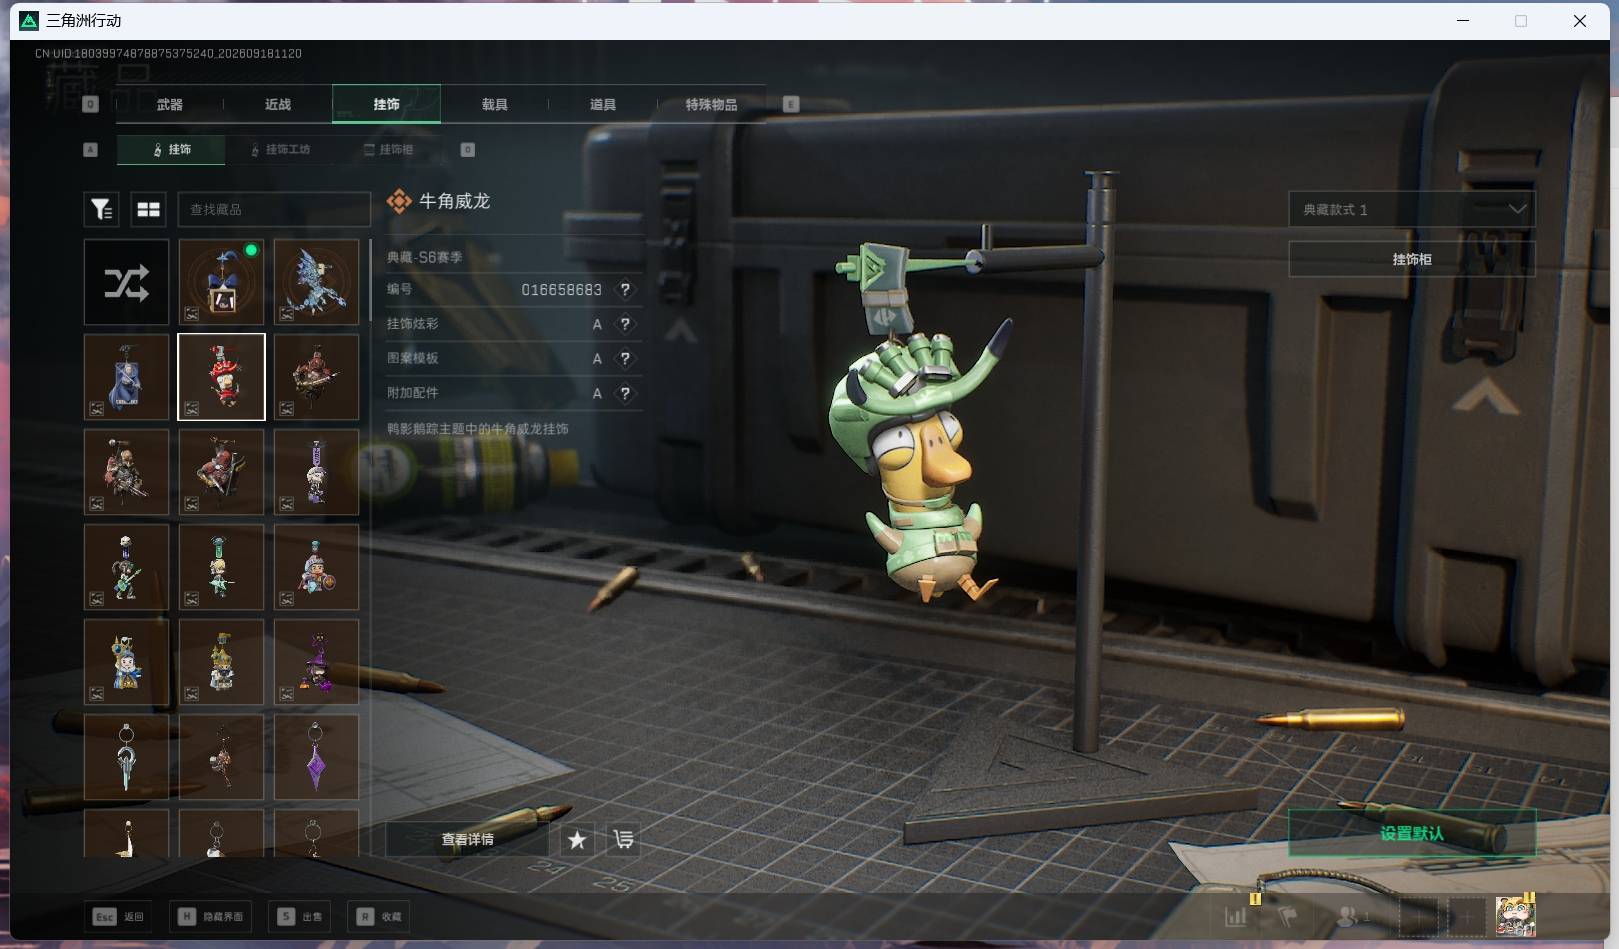Select the blue gift box charm
The width and height of the screenshot is (1619, 949).
221,282
